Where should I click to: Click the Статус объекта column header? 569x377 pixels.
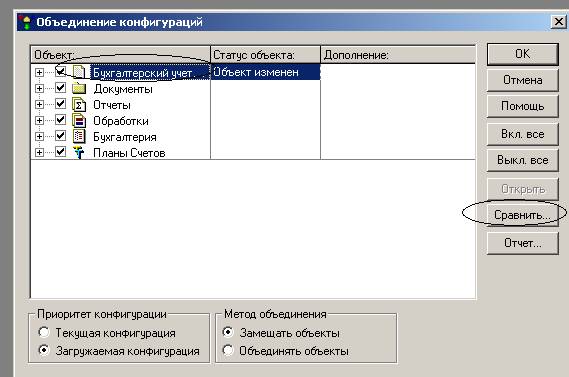click(265, 55)
